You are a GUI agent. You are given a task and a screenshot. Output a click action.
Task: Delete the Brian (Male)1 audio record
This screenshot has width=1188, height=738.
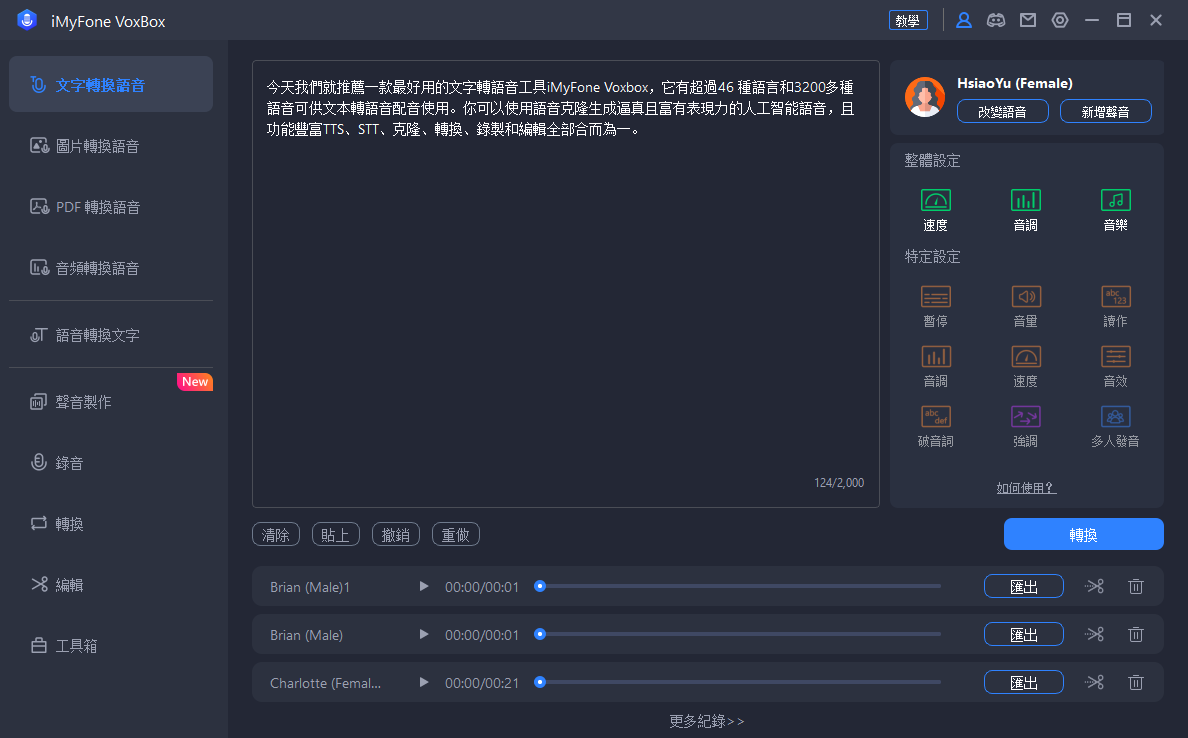click(x=1136, y=586)
